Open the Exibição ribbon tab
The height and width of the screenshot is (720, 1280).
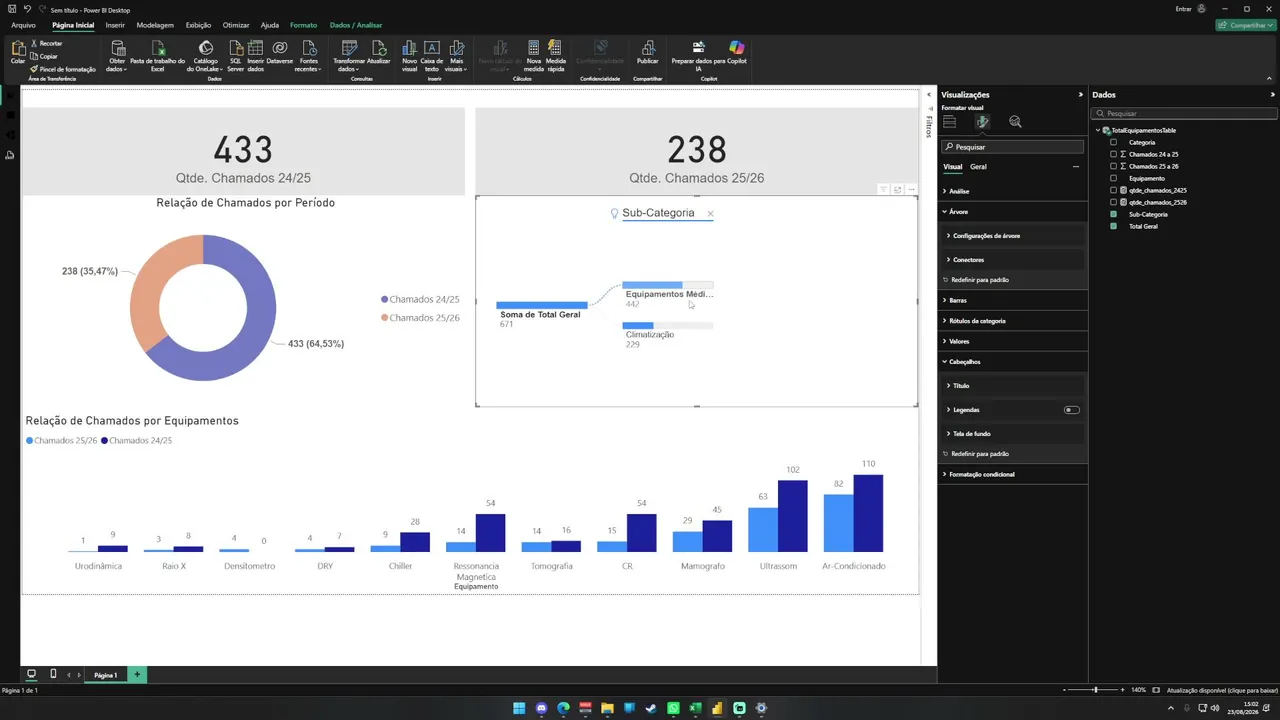tap(198, 25)
